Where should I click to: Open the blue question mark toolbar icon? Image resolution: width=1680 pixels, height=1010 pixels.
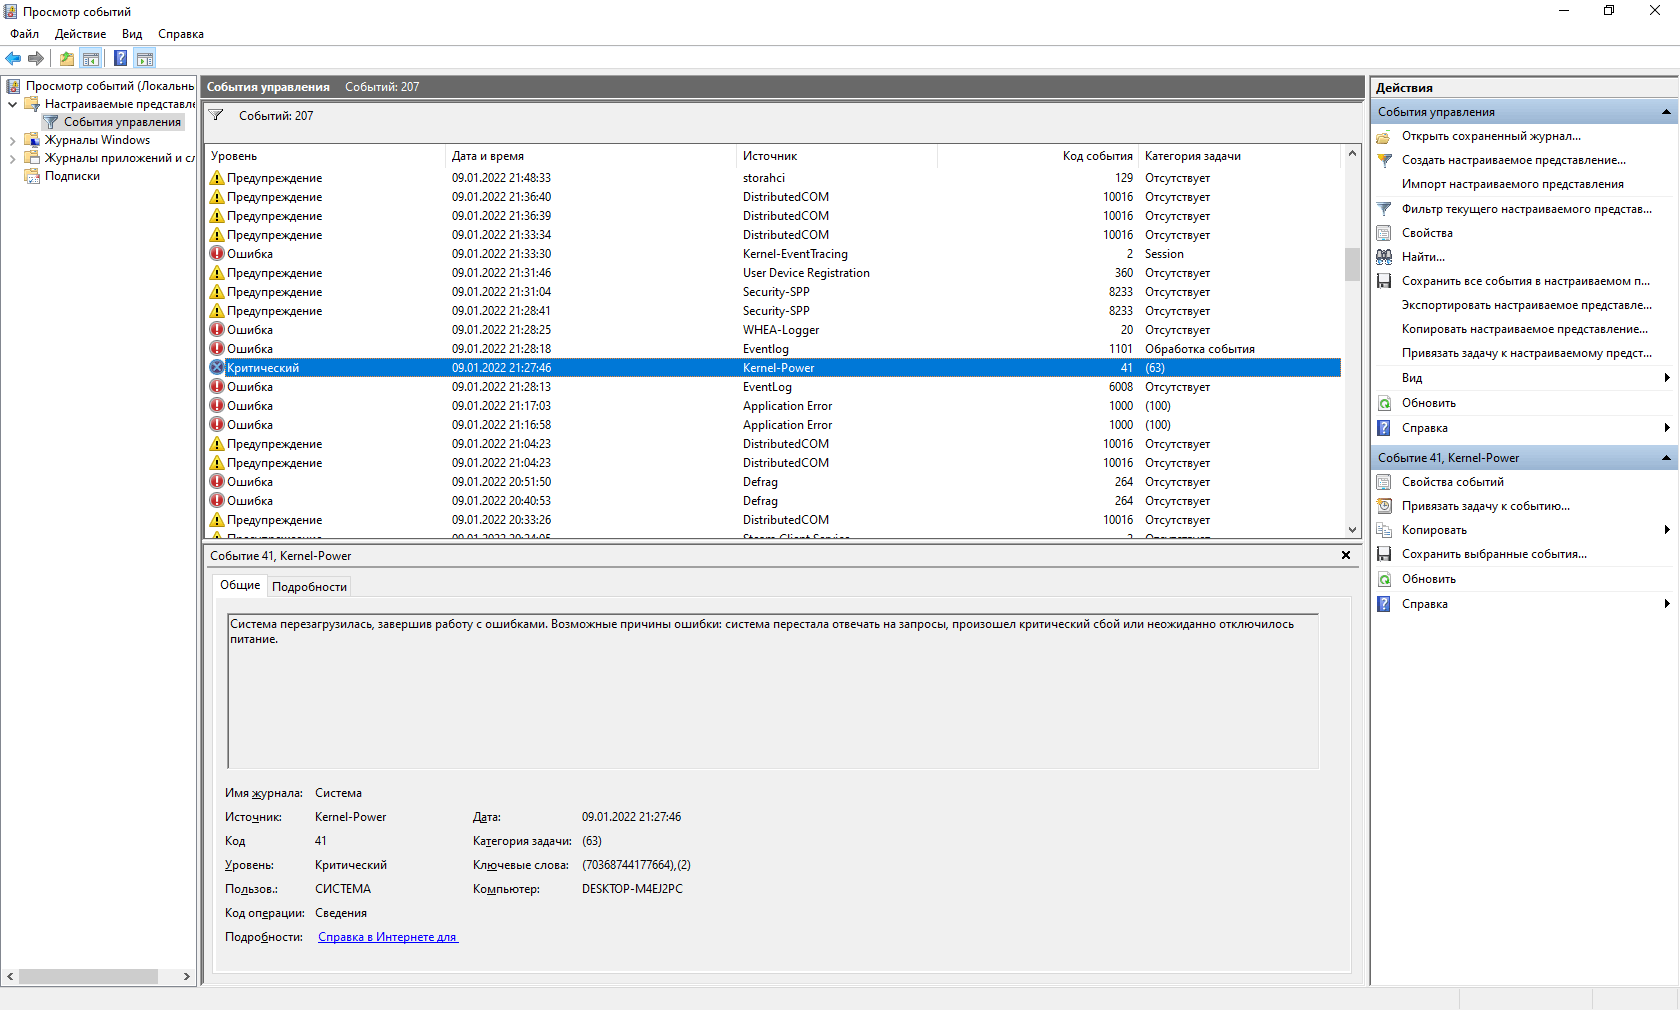pyautogui.click(x=120, y=58)
